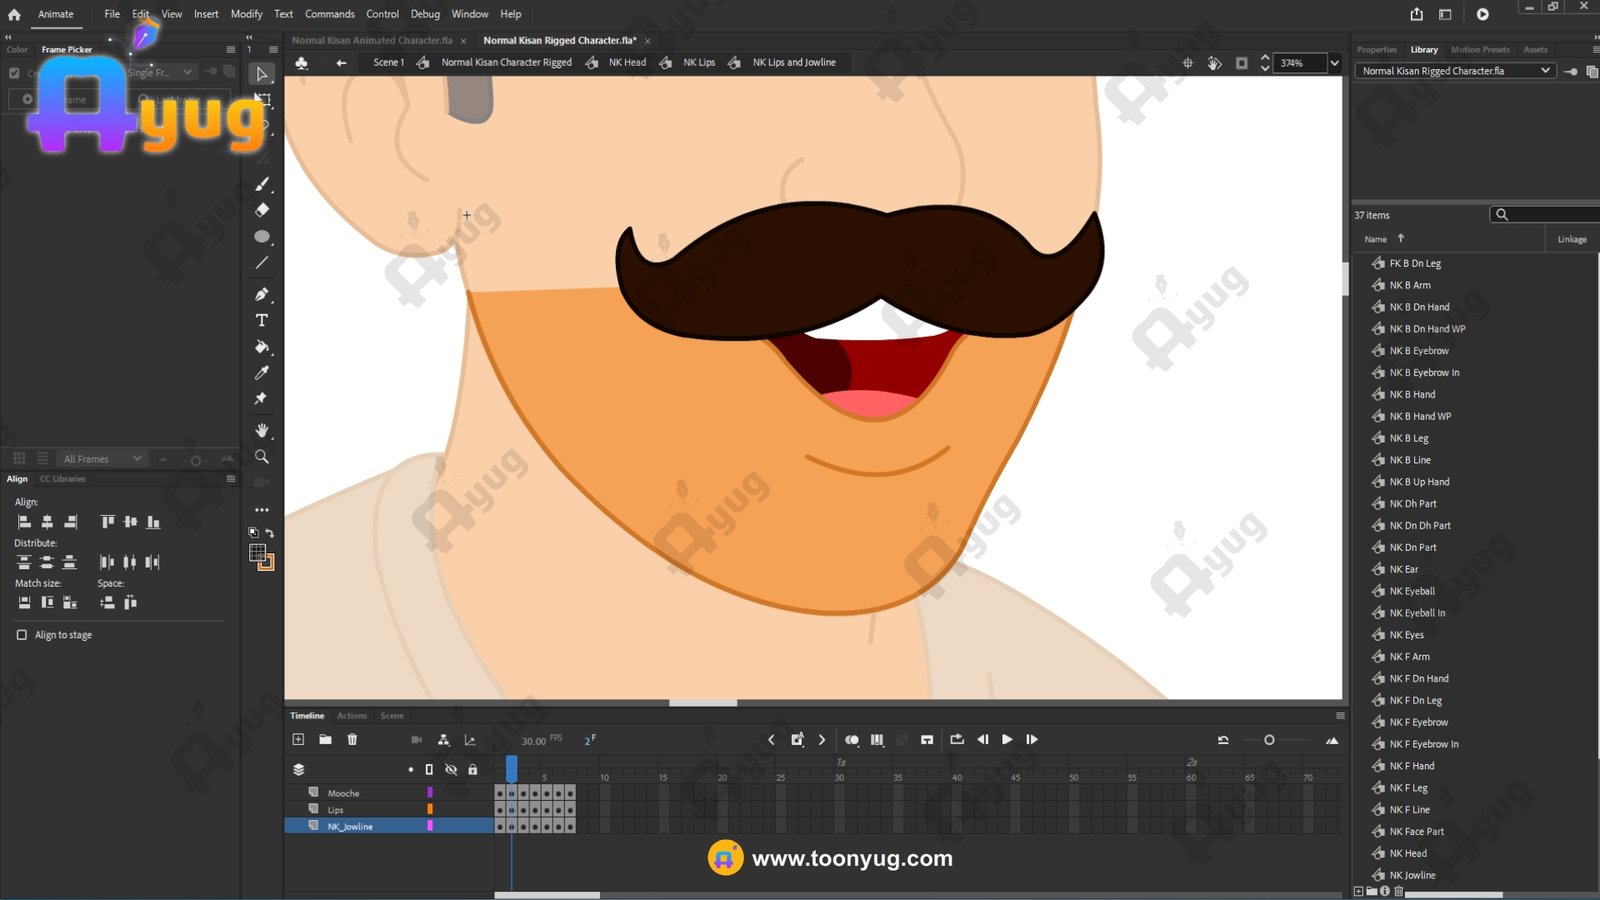Click the Onion Skin button in timeline
Screen dimensions: 1600x900
click(x=851, y=740)
